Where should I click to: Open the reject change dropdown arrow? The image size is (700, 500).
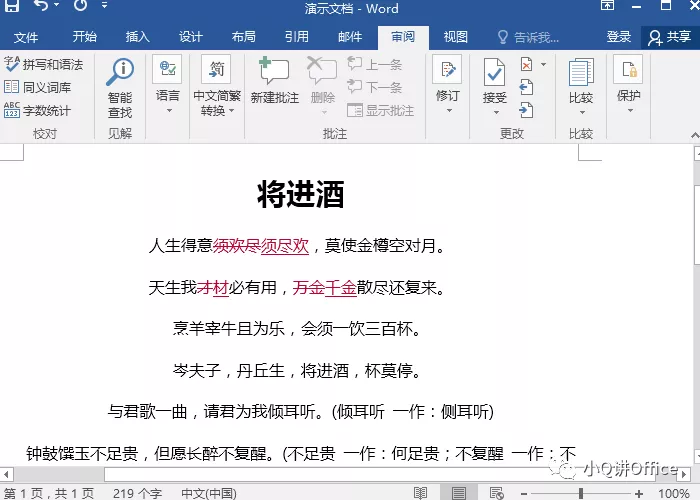click(x=543, y=64)
